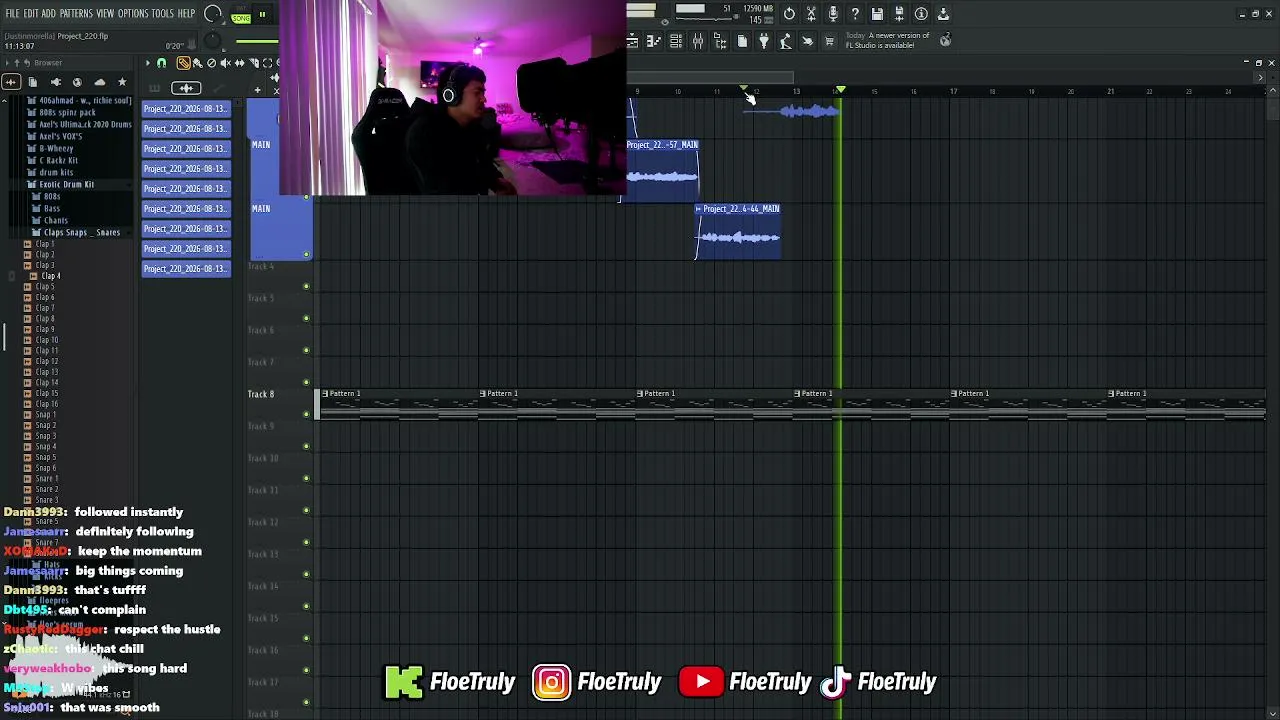
Task: Click the export download icon
Action: (x=943, y=14)
